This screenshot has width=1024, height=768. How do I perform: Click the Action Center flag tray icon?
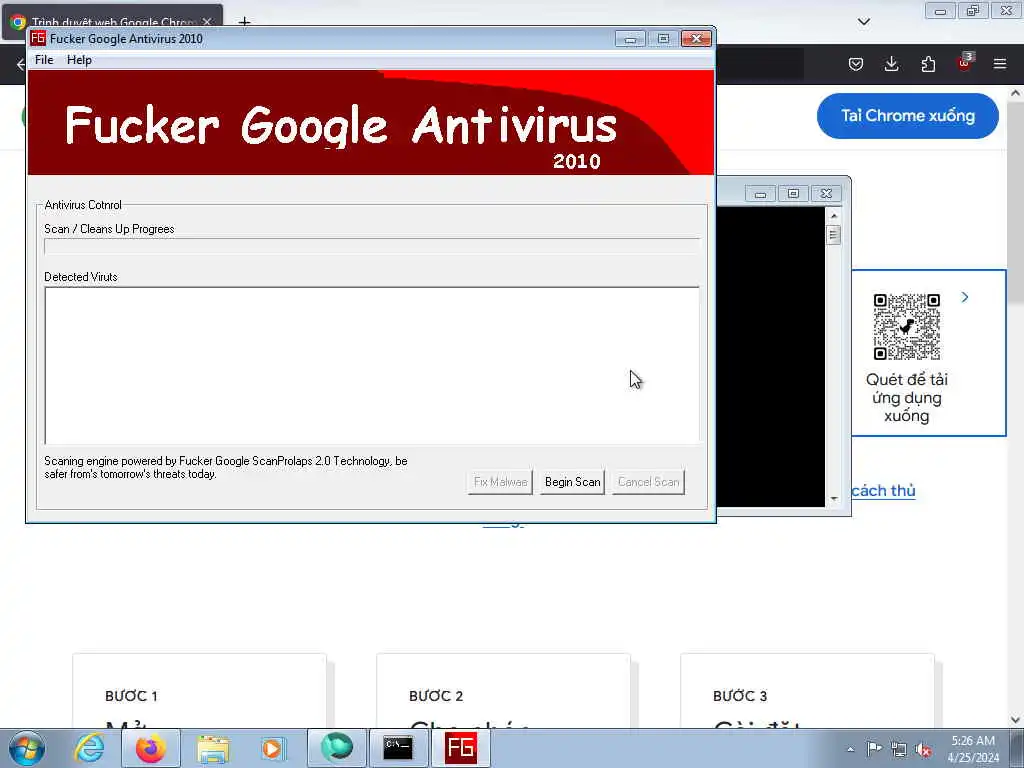click(x=874, y=749)
